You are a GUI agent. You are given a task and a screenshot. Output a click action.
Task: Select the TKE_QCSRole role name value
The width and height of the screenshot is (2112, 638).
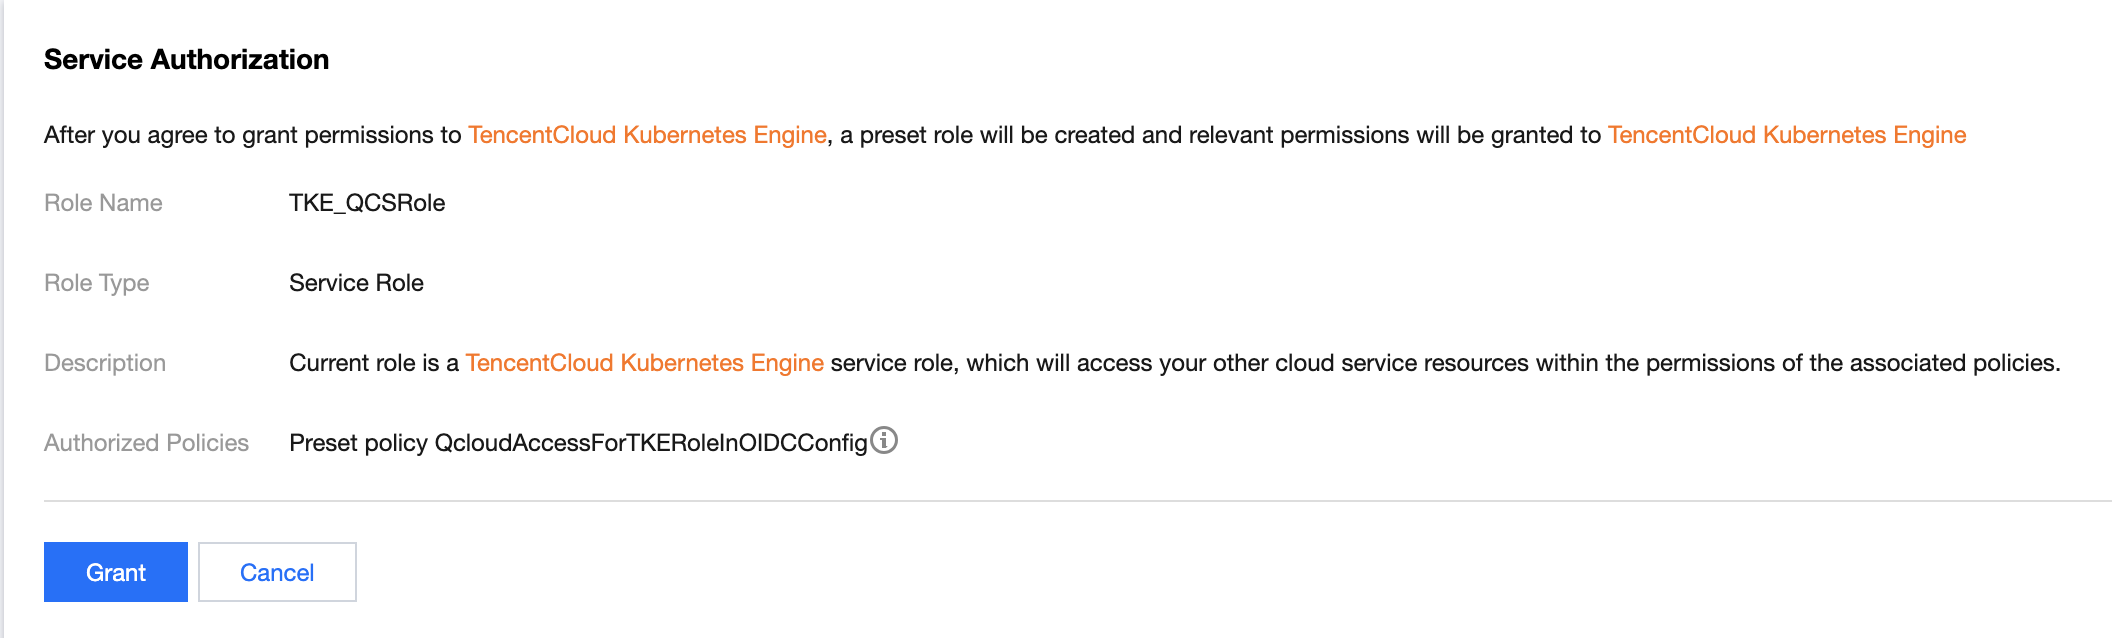(x=367, y=203)
